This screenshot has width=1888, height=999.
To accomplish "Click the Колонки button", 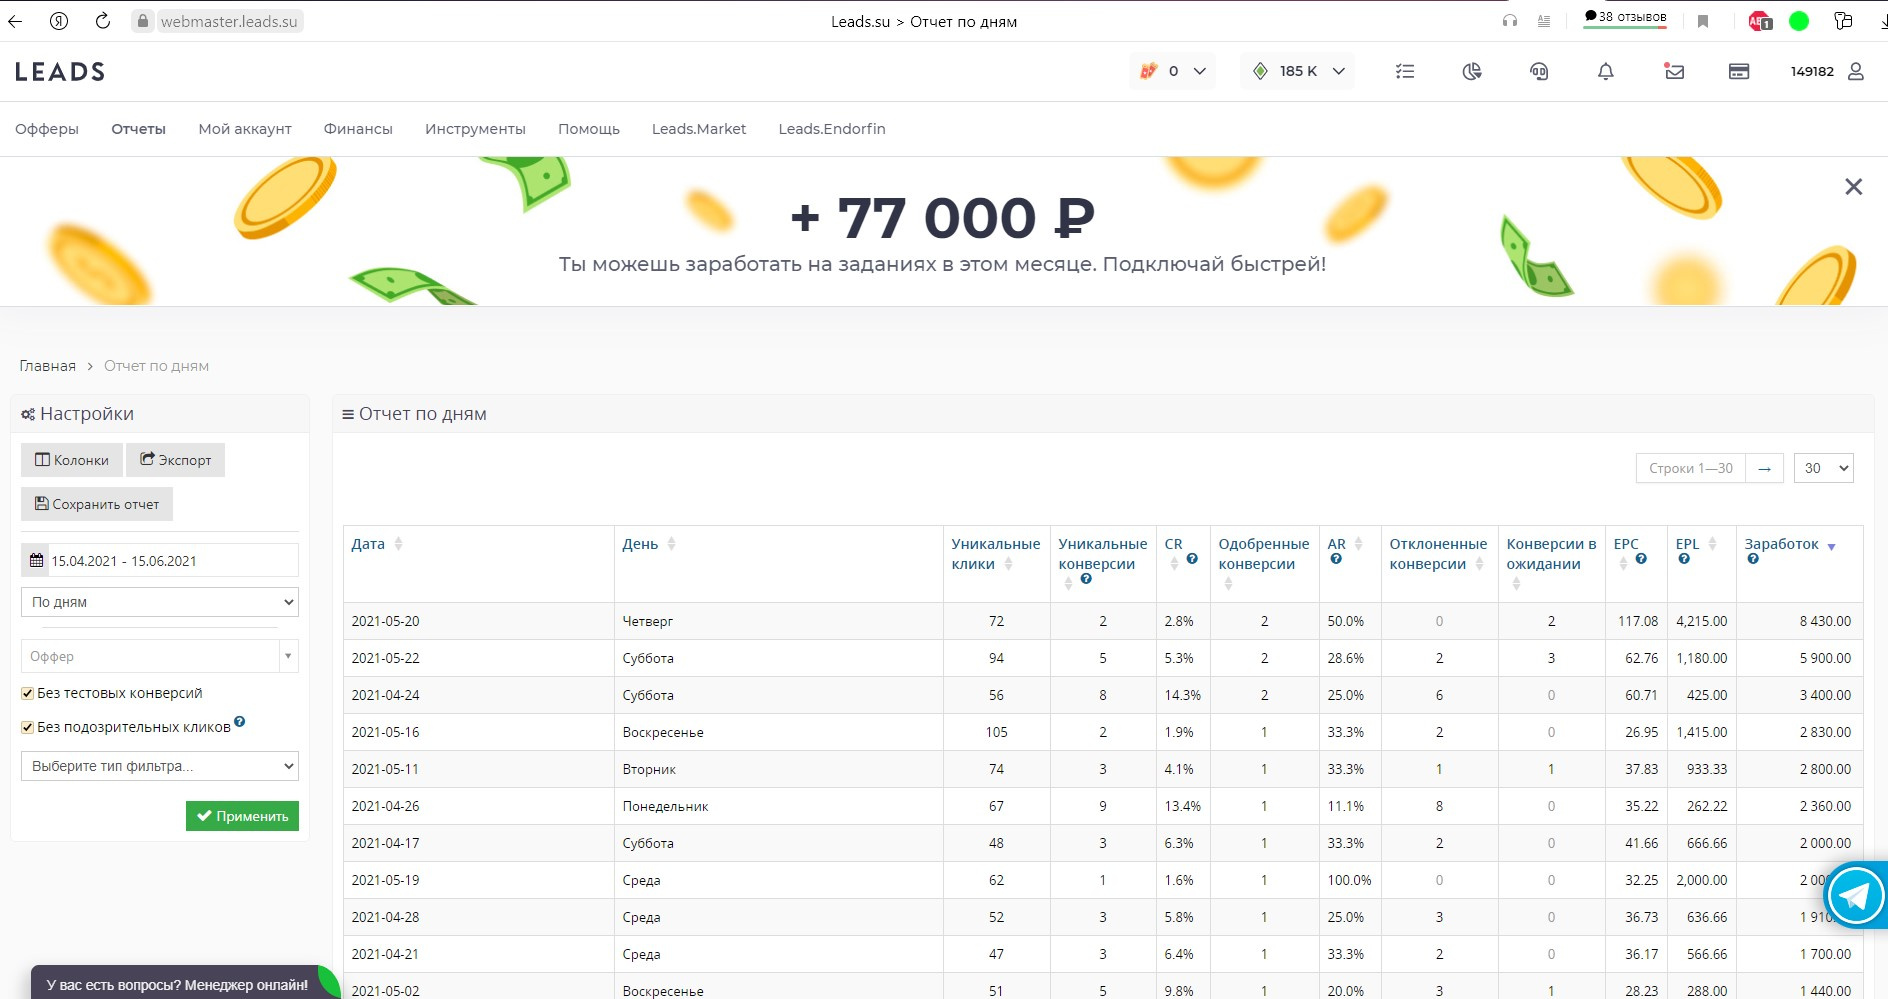I will pyautogui.click(x=72, y=460).
